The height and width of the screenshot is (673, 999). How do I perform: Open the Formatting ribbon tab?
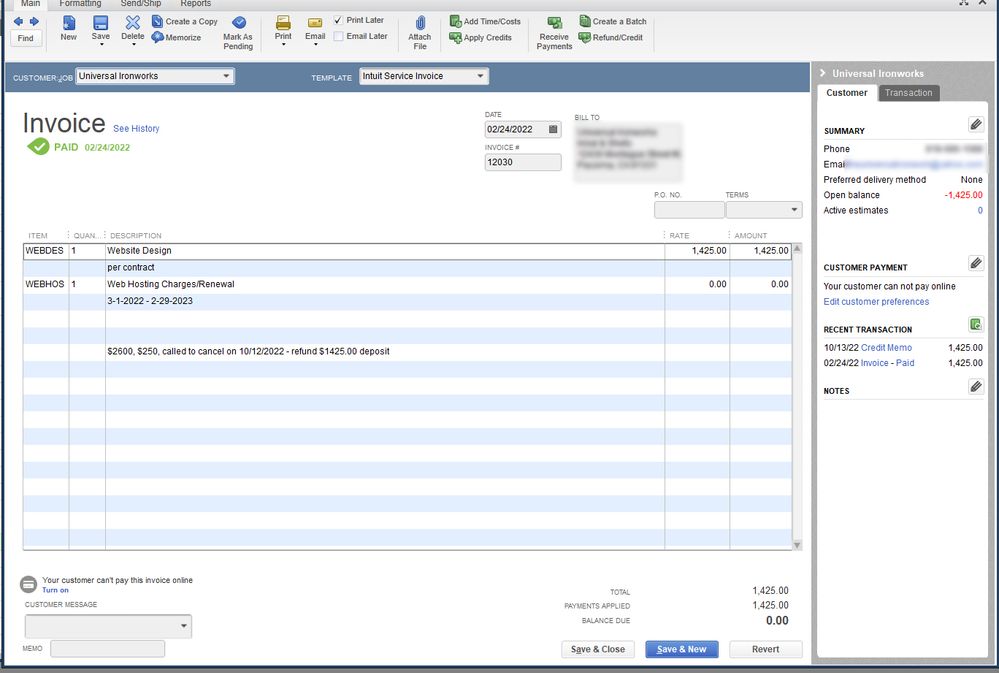click(x=80, y=4)
